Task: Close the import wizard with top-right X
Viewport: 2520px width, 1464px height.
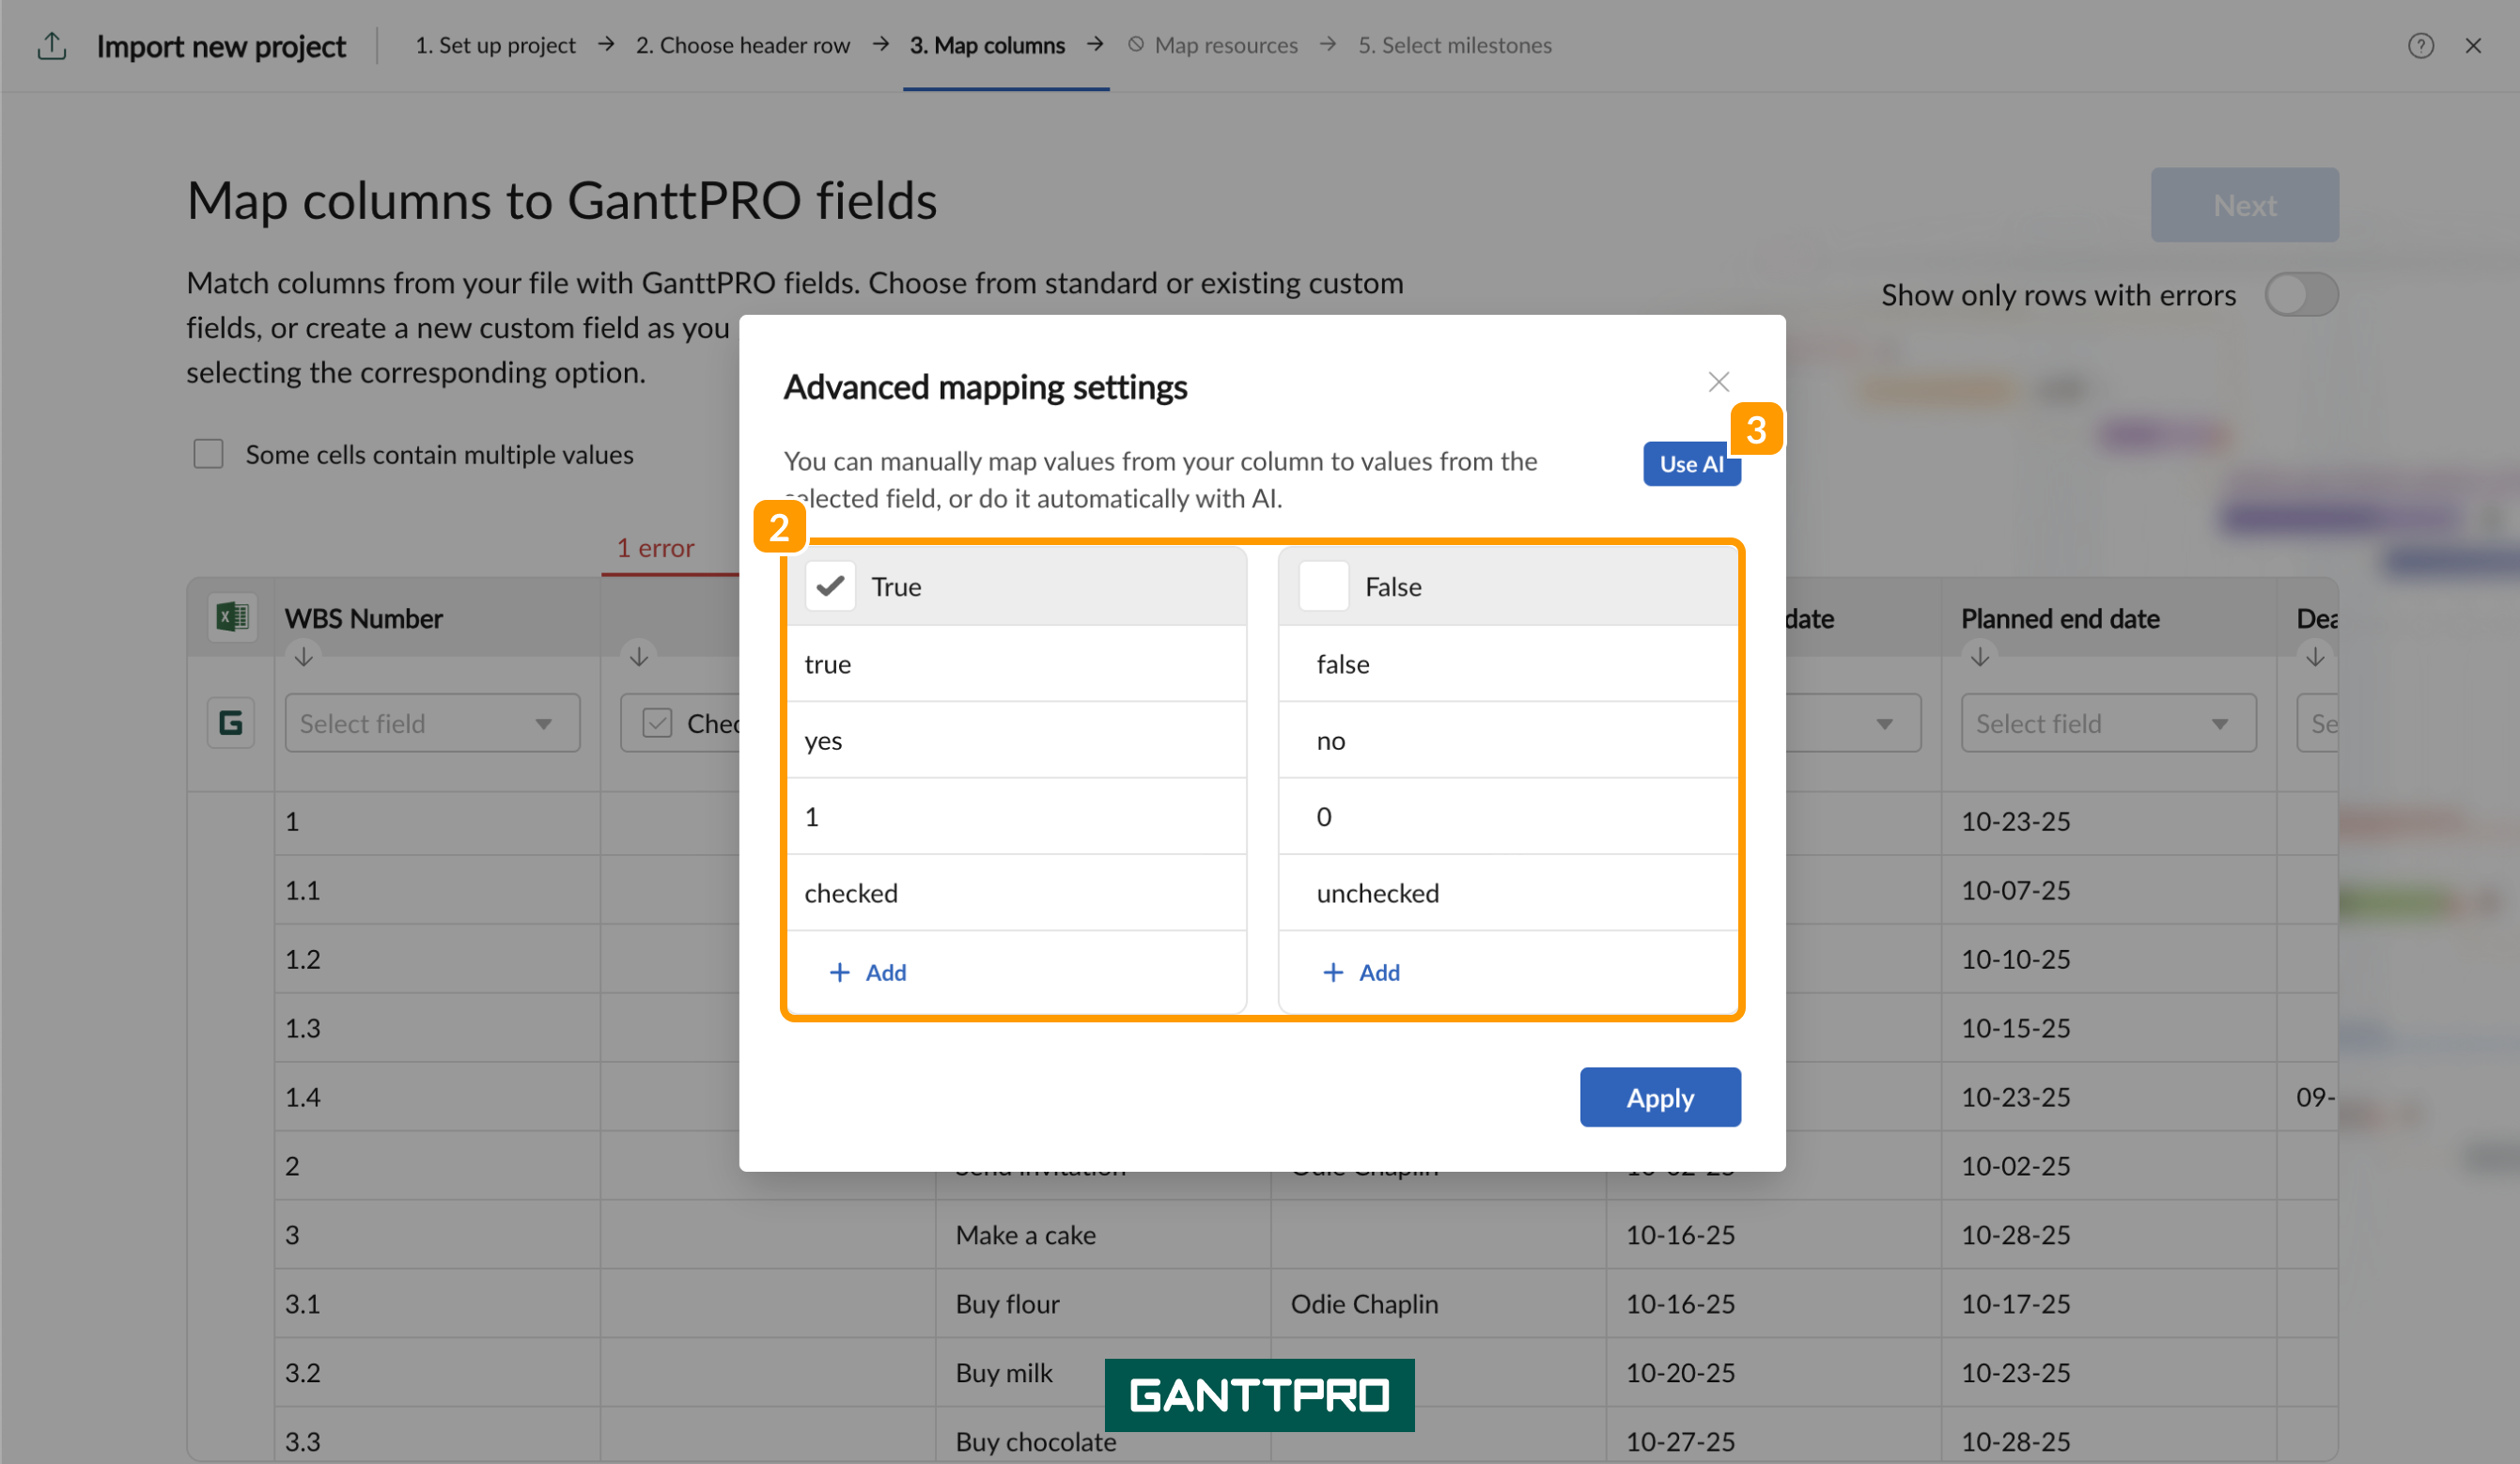Action: click(x=2473, y=45)
